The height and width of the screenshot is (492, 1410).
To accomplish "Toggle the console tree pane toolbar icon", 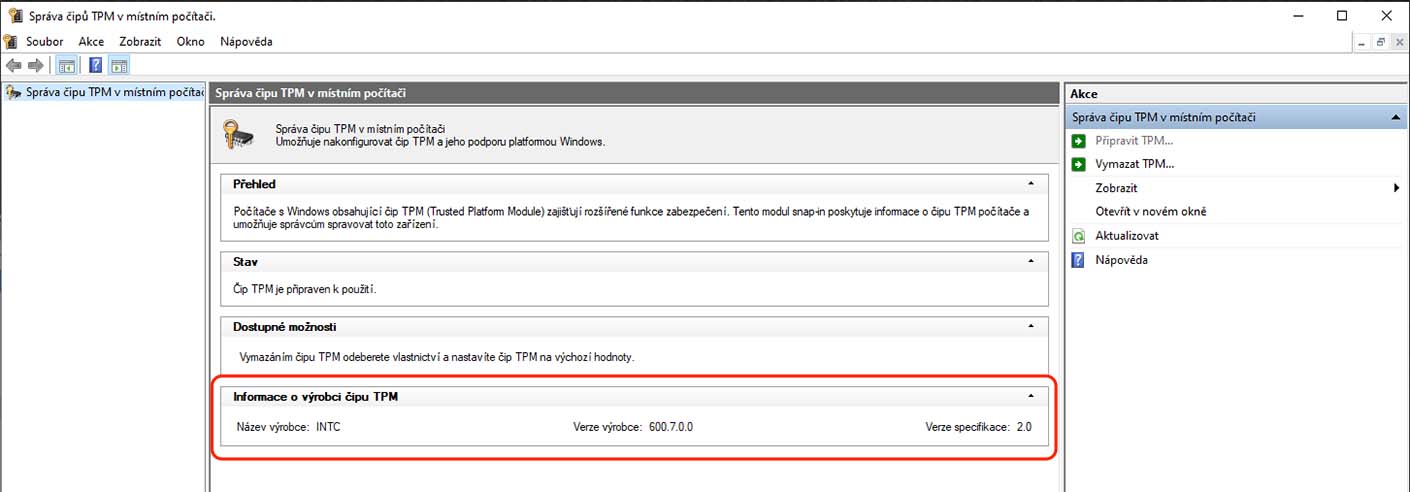I will point(66,66).
